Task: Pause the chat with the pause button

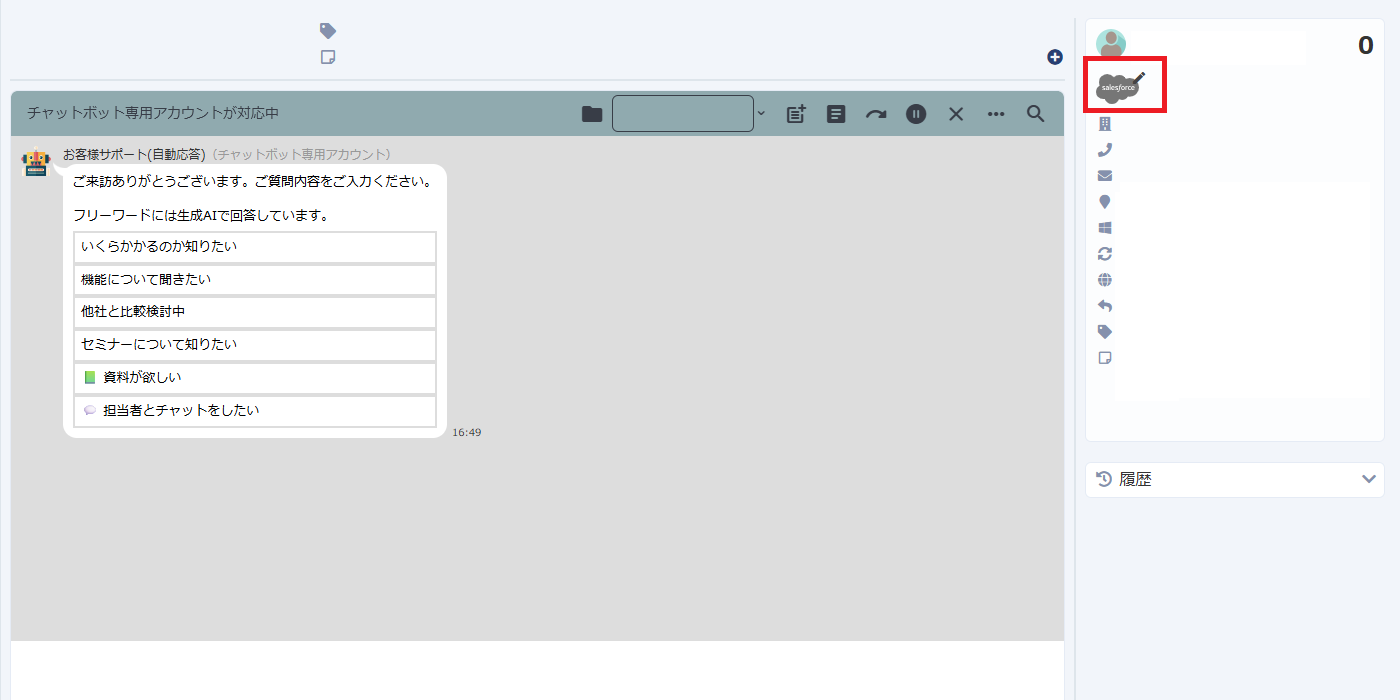Action: (x=916, y=114)
